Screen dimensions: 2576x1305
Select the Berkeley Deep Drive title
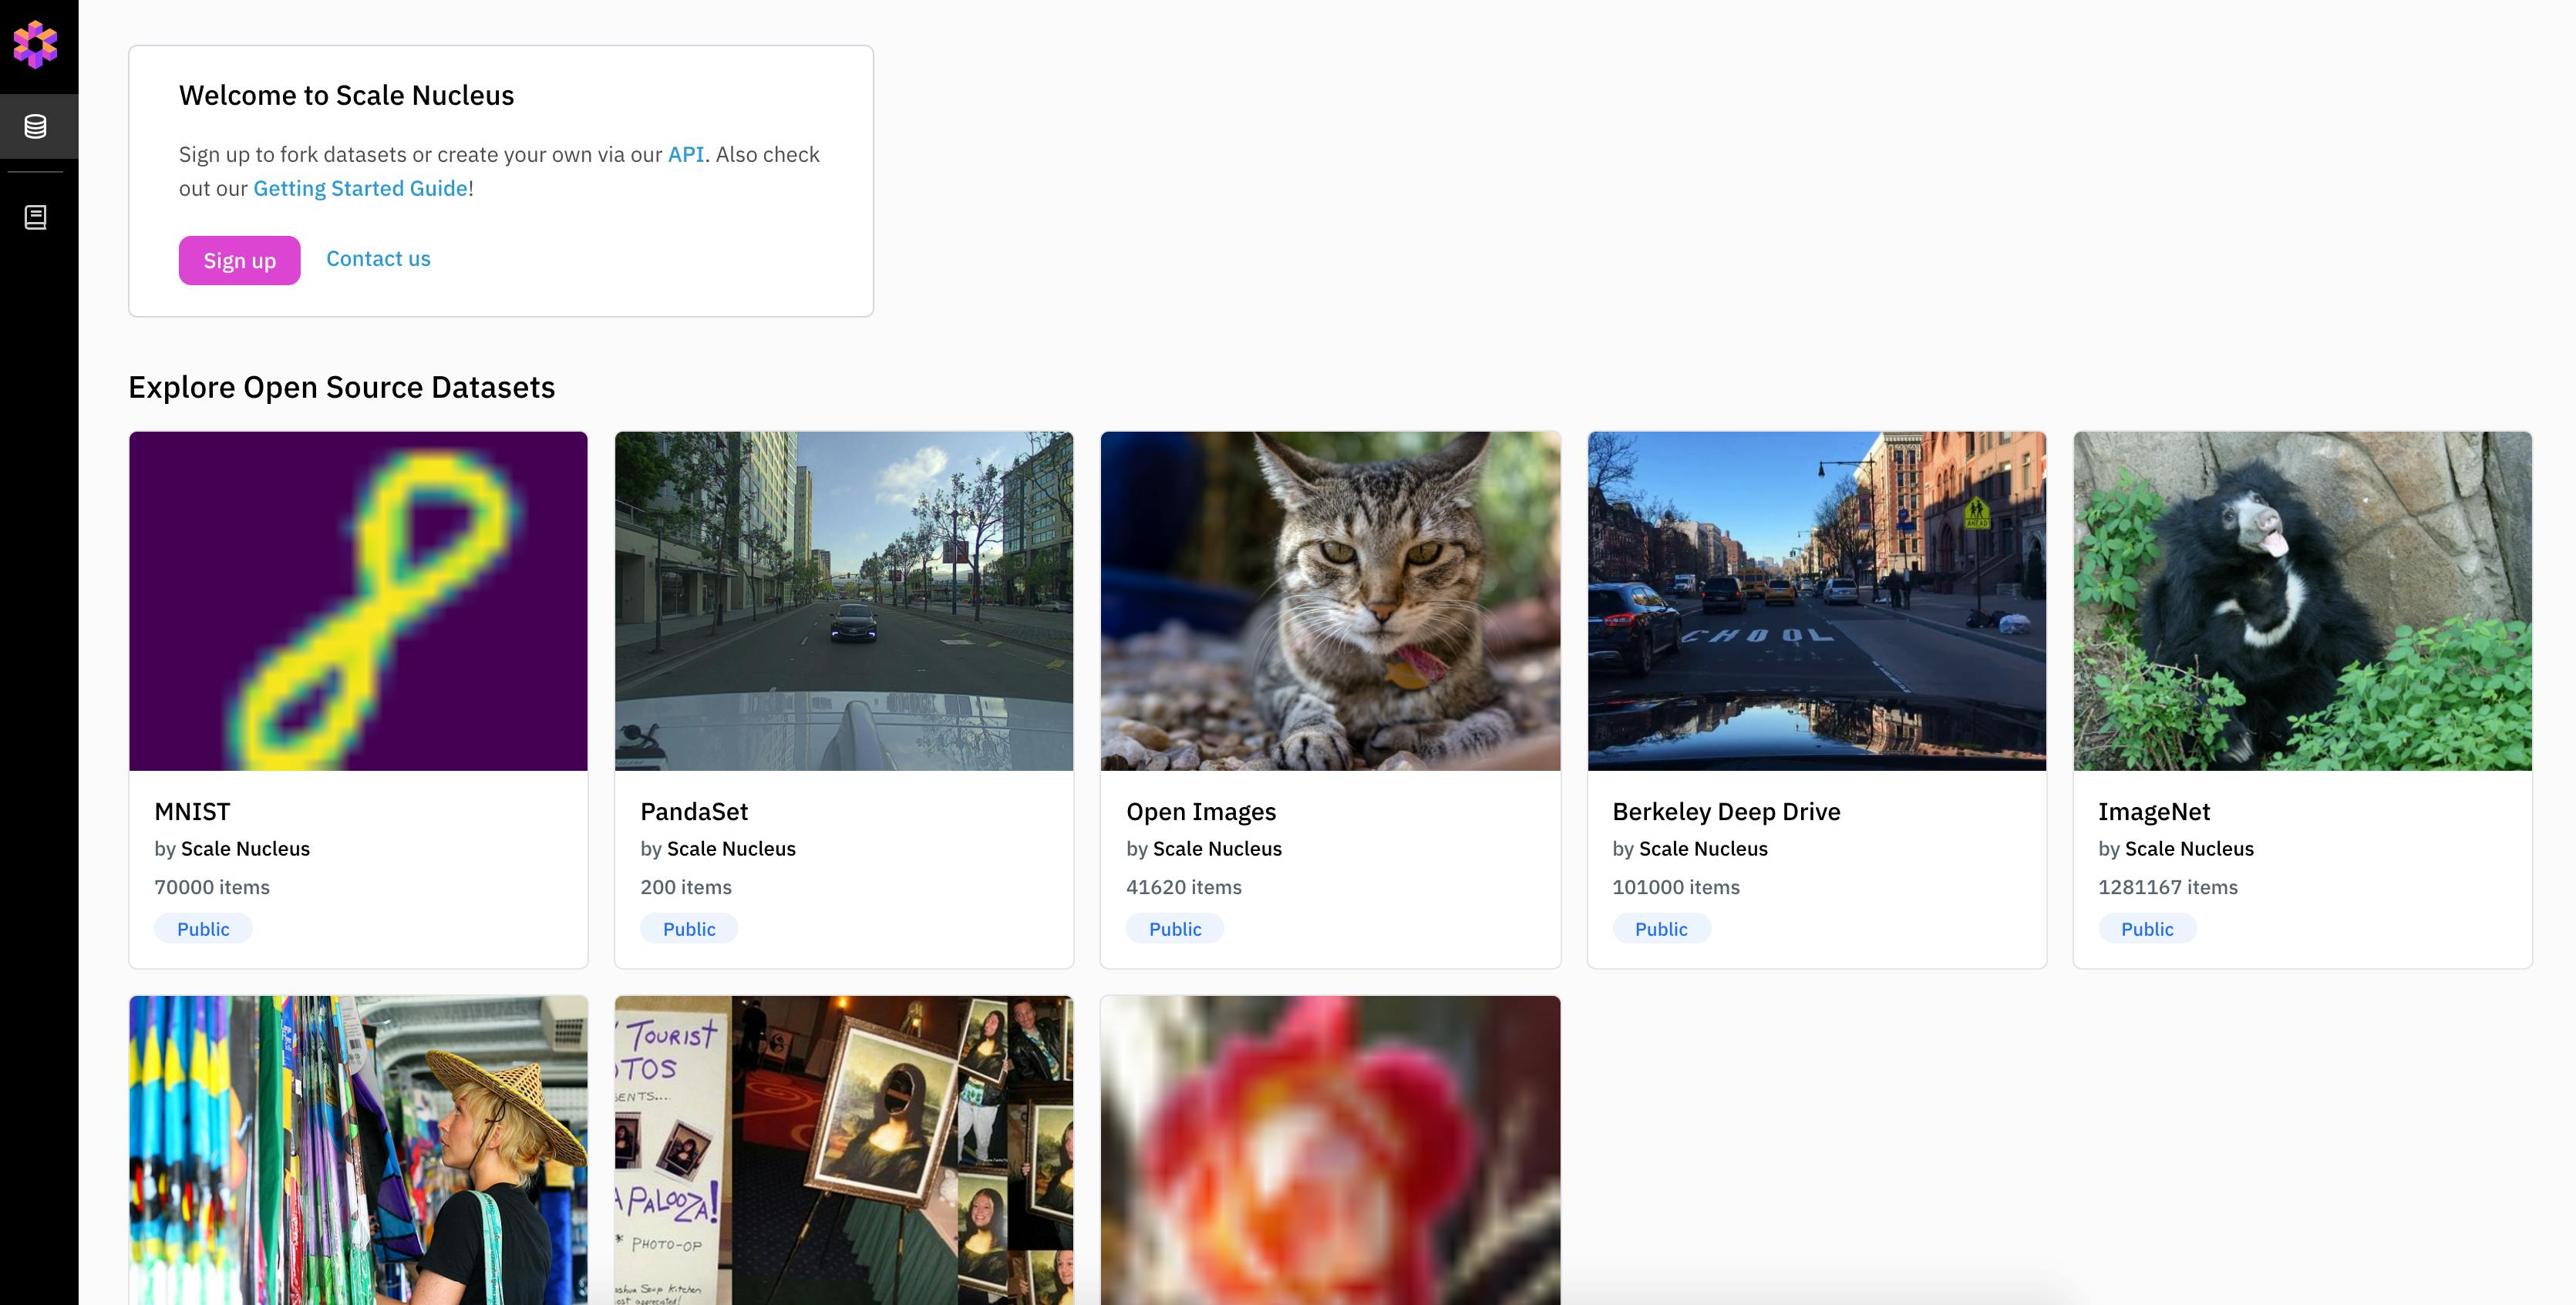point(1726,812)
